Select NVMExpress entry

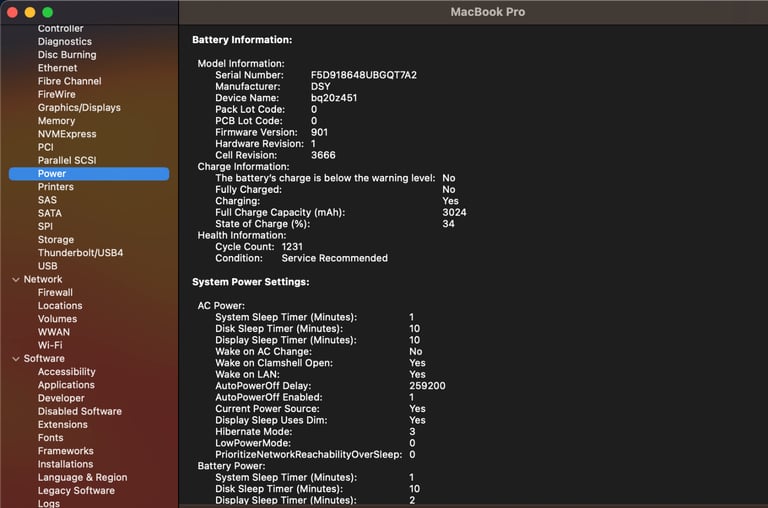(67, 134)
